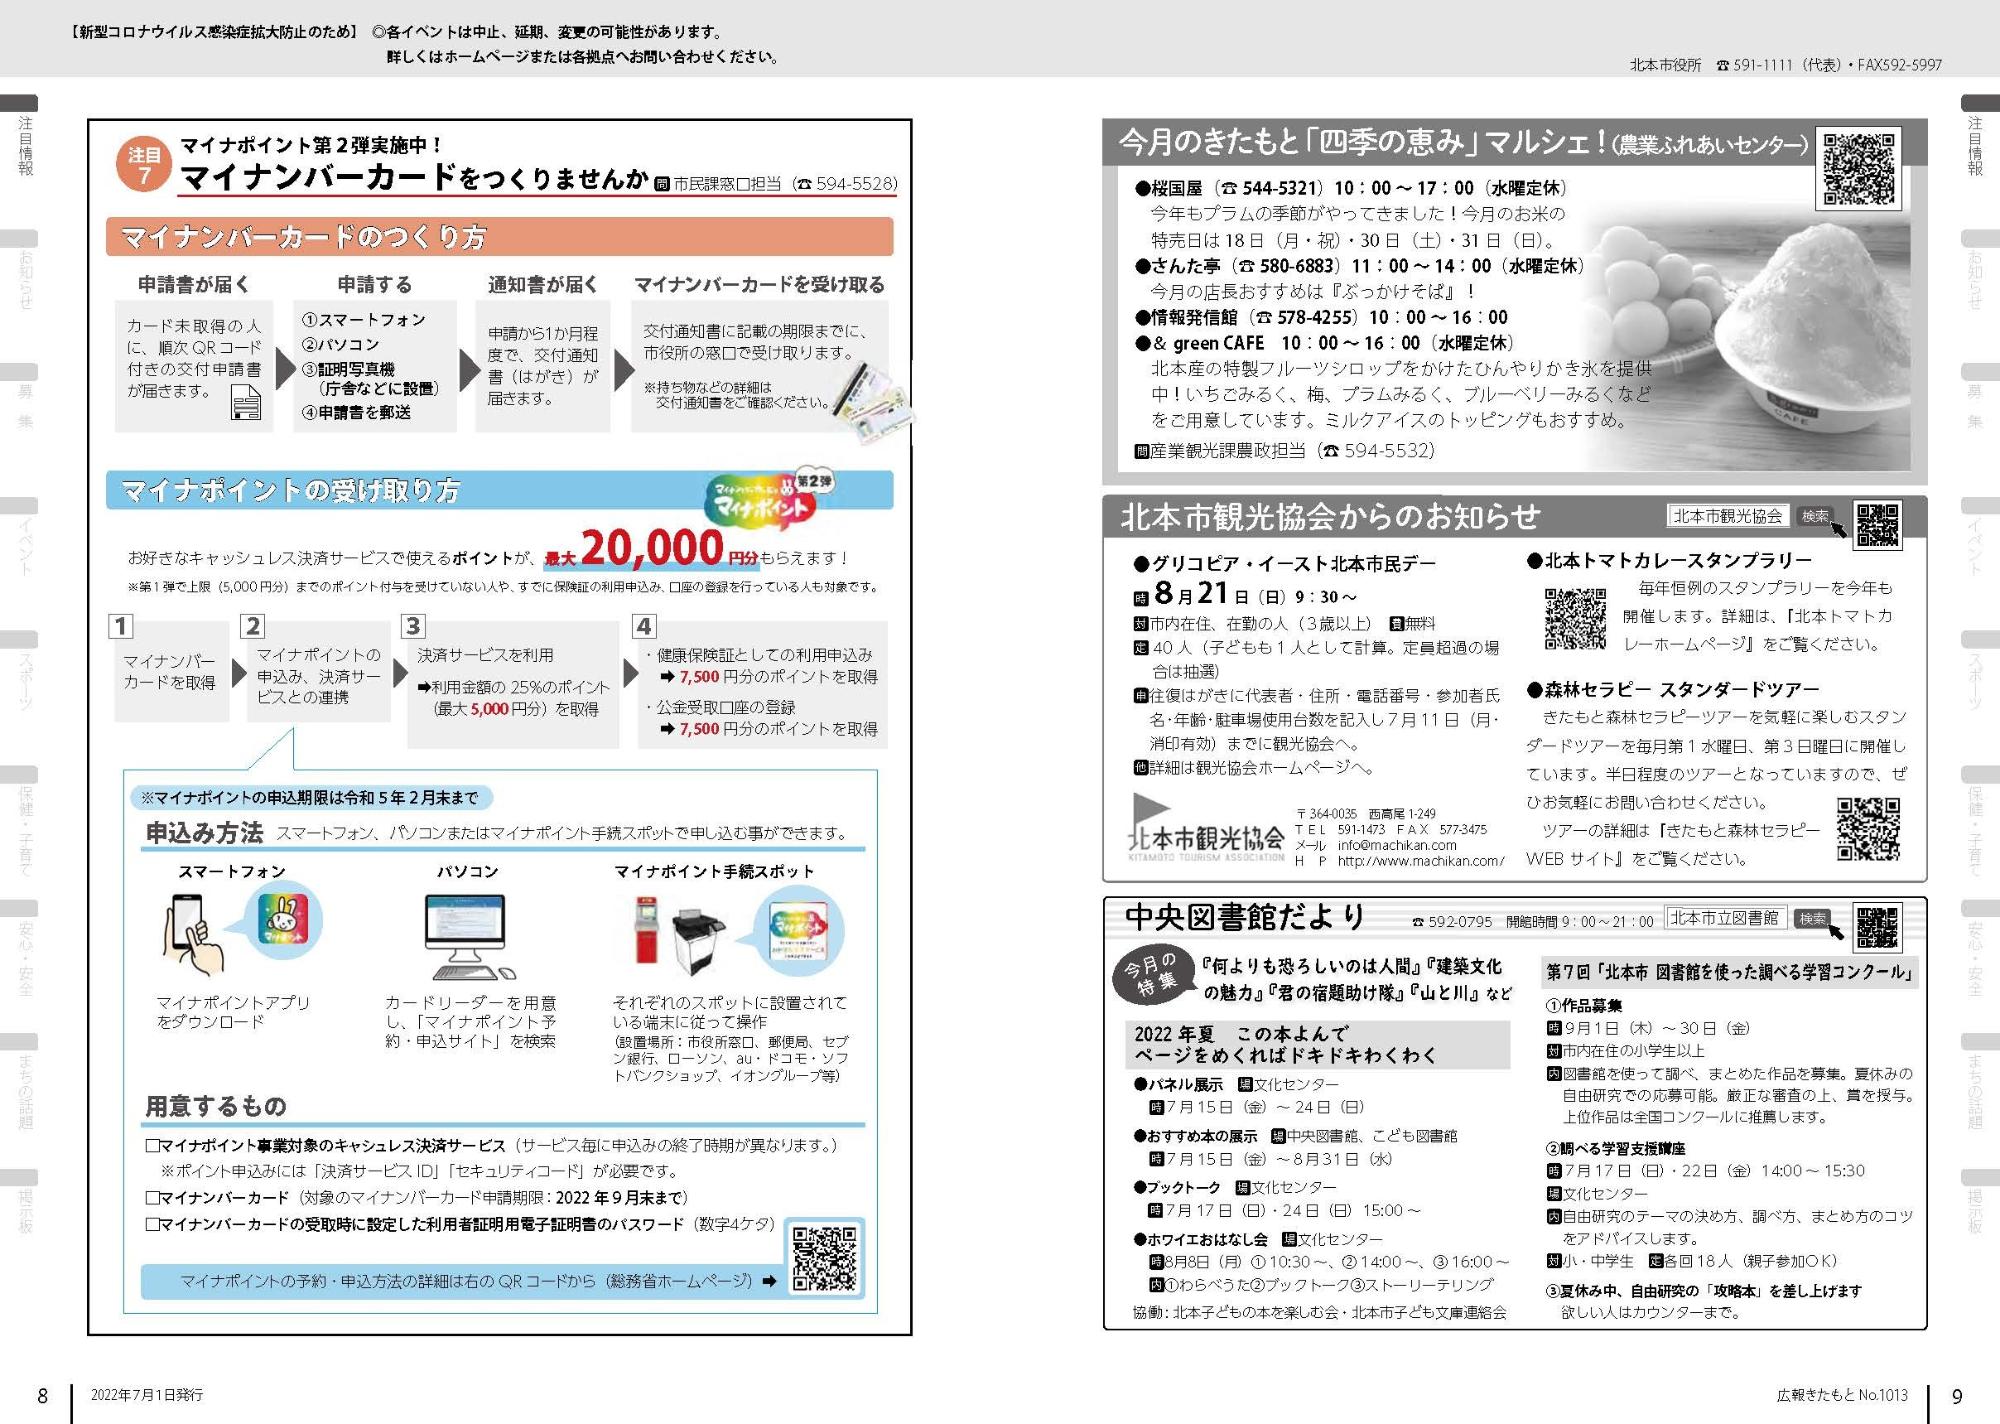The image size is (2000, 1424).
Task: Select the お知らせ side tab on page 8
Action: (x=21, y=271)
